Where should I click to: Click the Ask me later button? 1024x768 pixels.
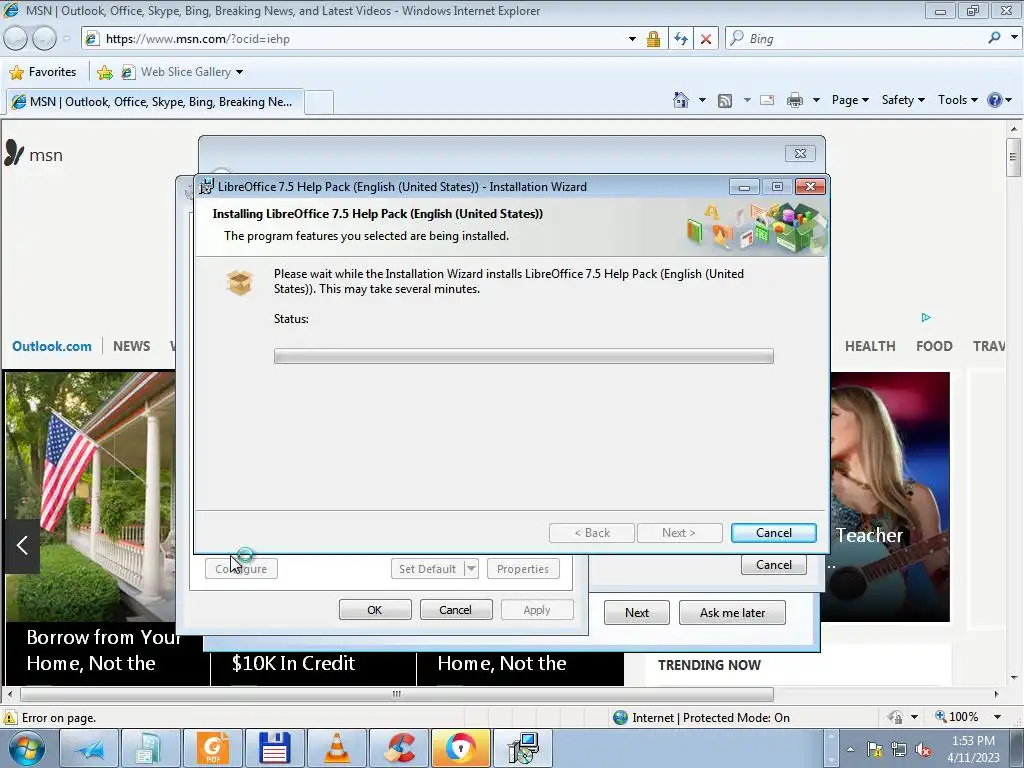[732, 613]
